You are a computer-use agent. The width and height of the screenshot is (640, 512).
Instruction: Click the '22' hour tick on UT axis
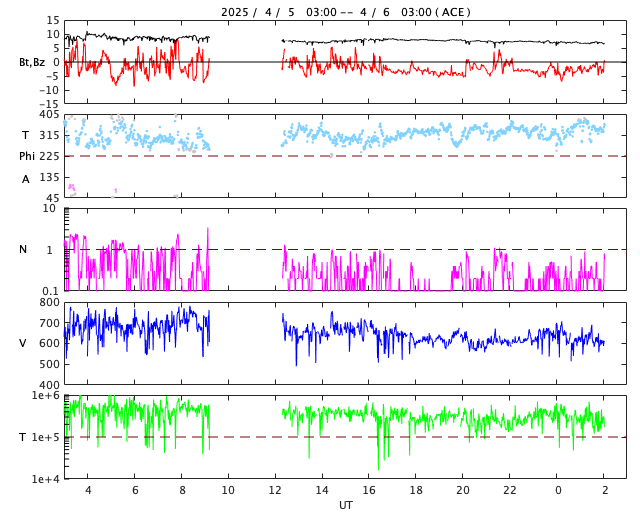click(509, 490)
